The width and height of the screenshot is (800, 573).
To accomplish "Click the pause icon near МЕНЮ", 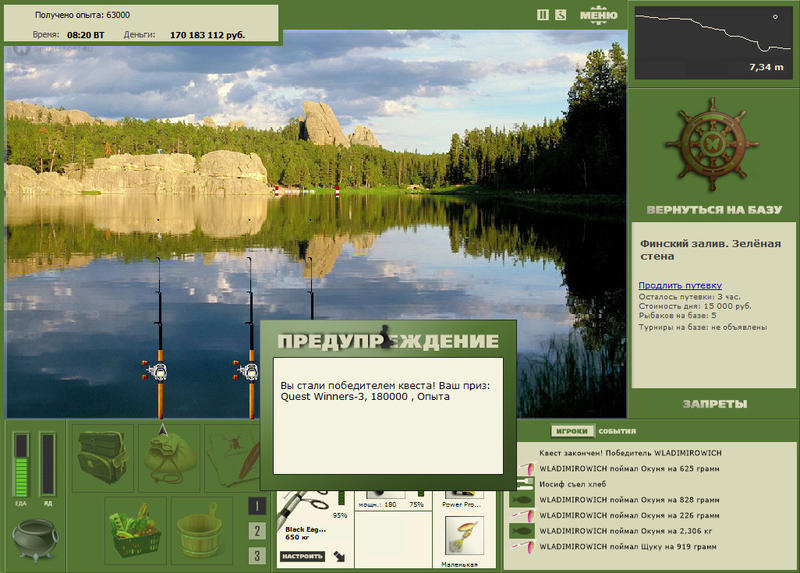I will click(x=543, y=15).
